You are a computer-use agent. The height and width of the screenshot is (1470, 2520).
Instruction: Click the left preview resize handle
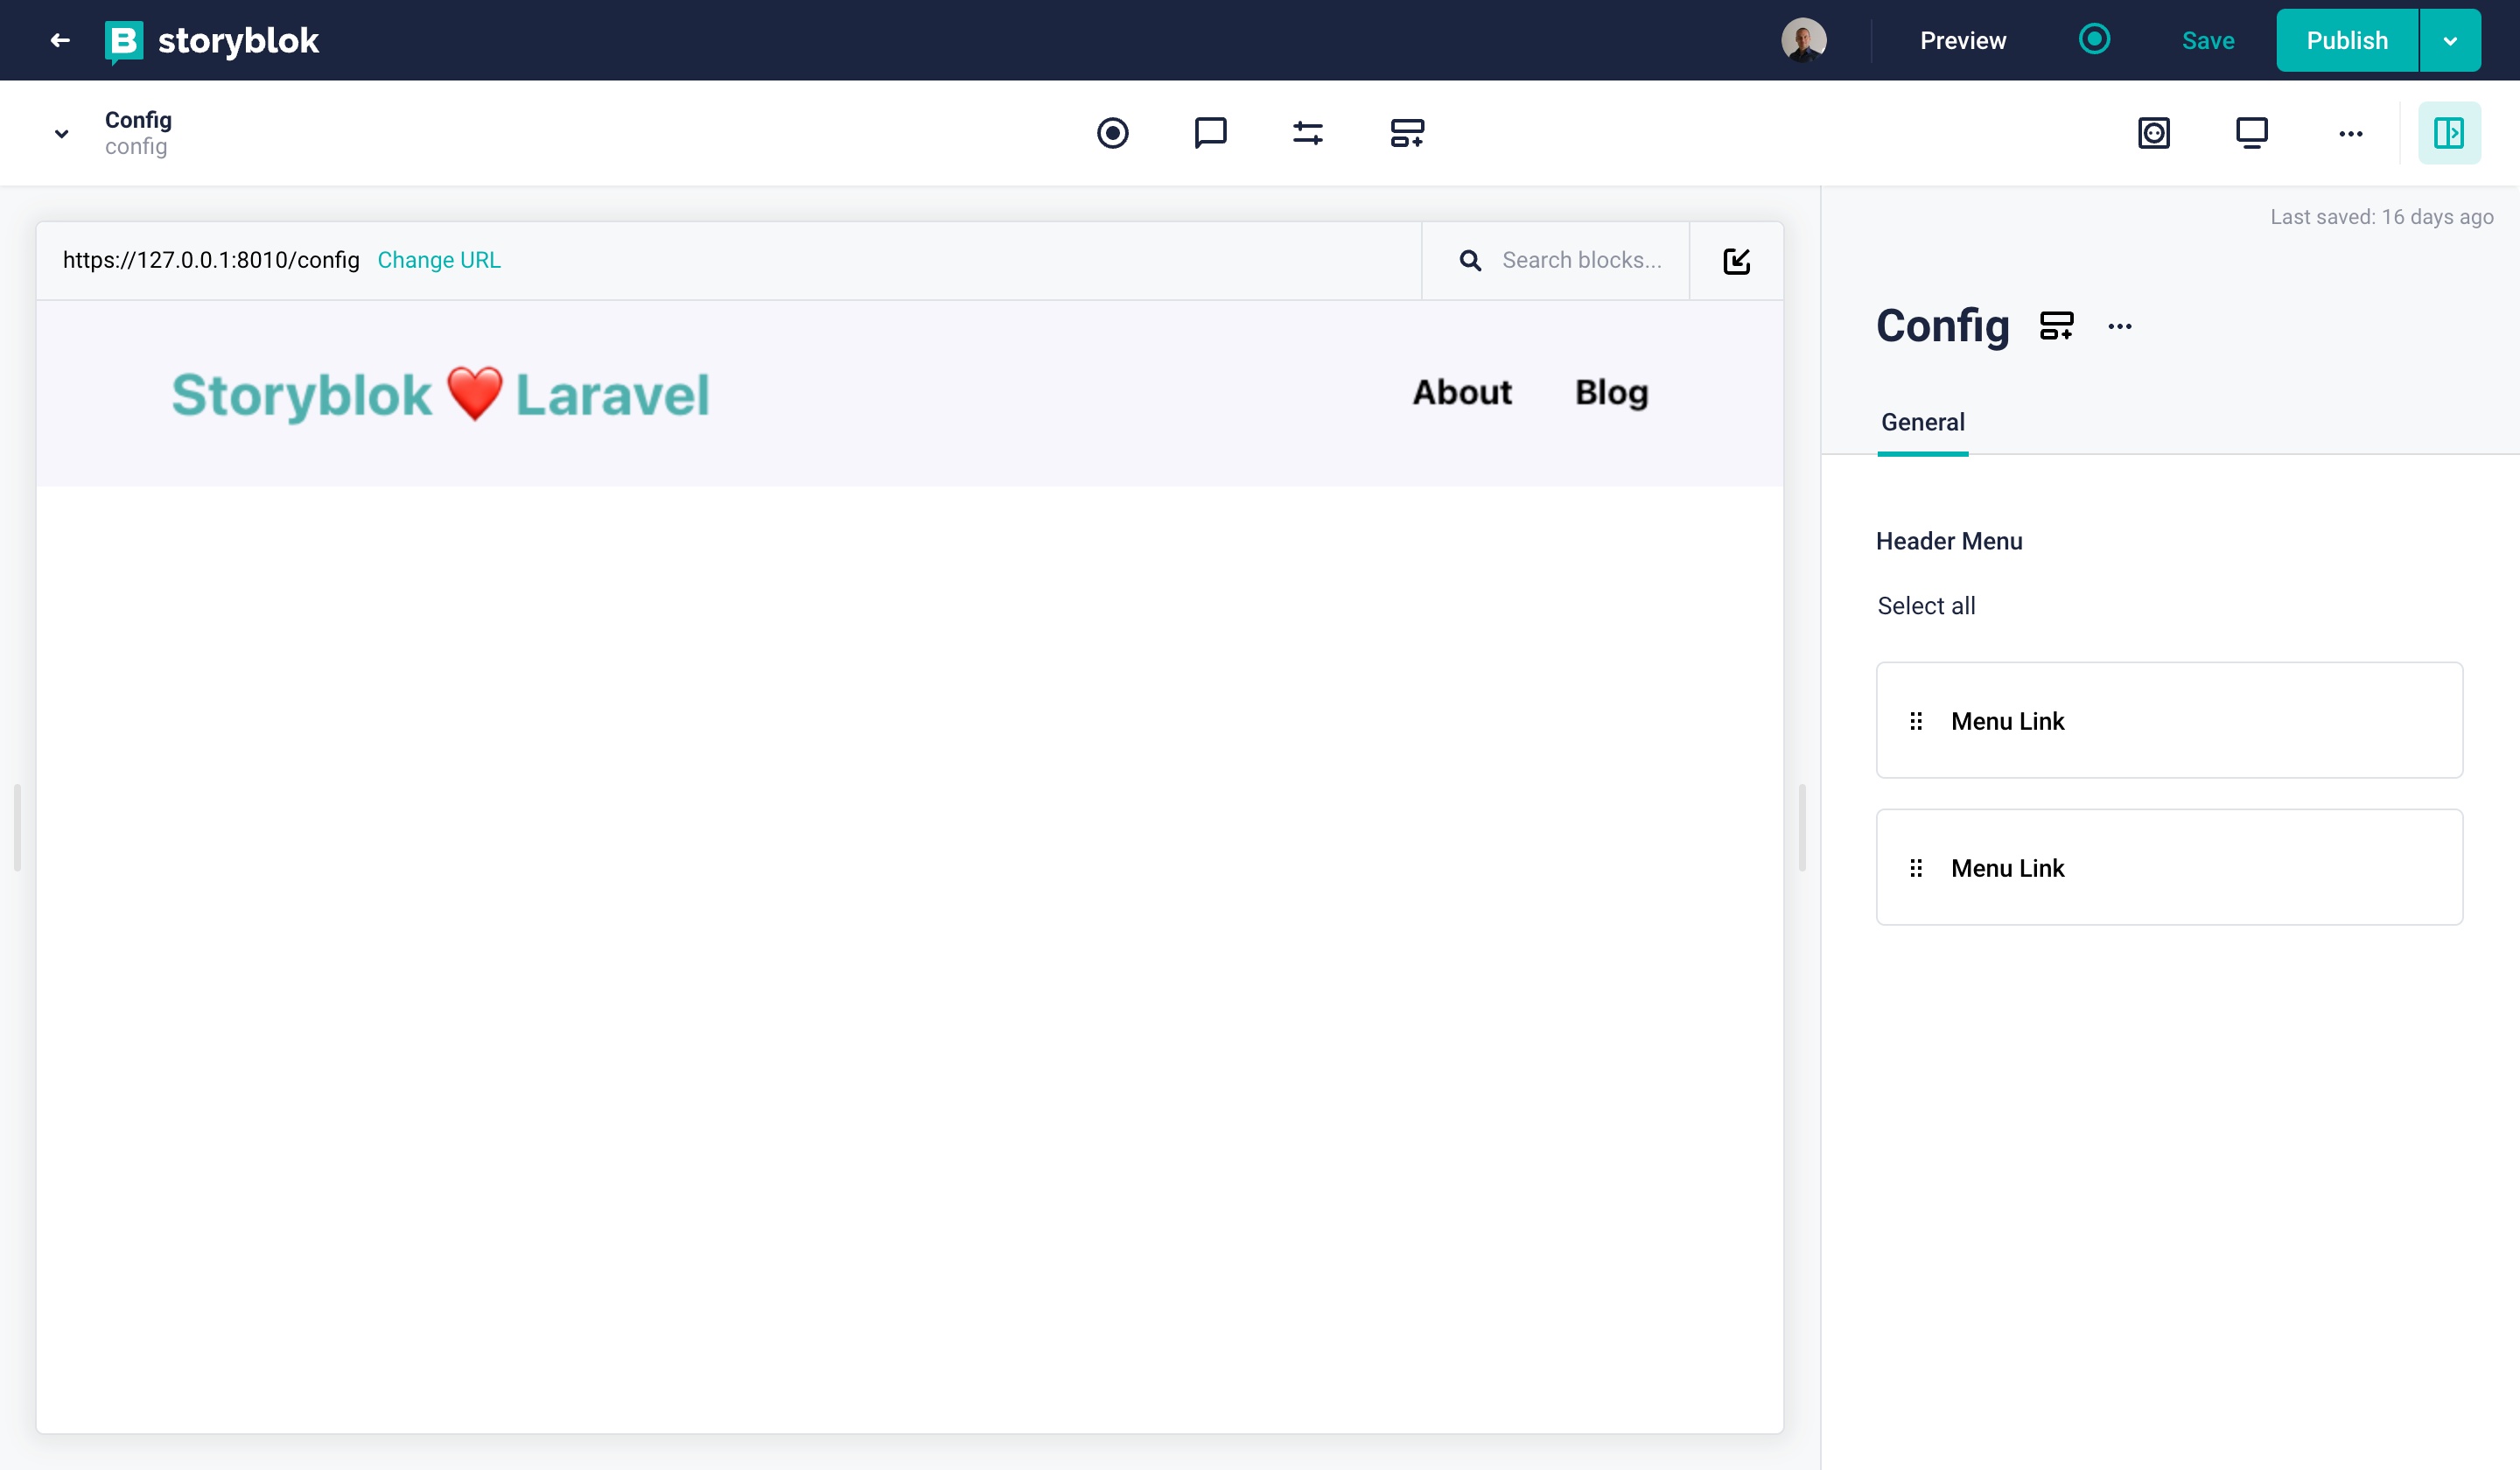pos(17,828)
